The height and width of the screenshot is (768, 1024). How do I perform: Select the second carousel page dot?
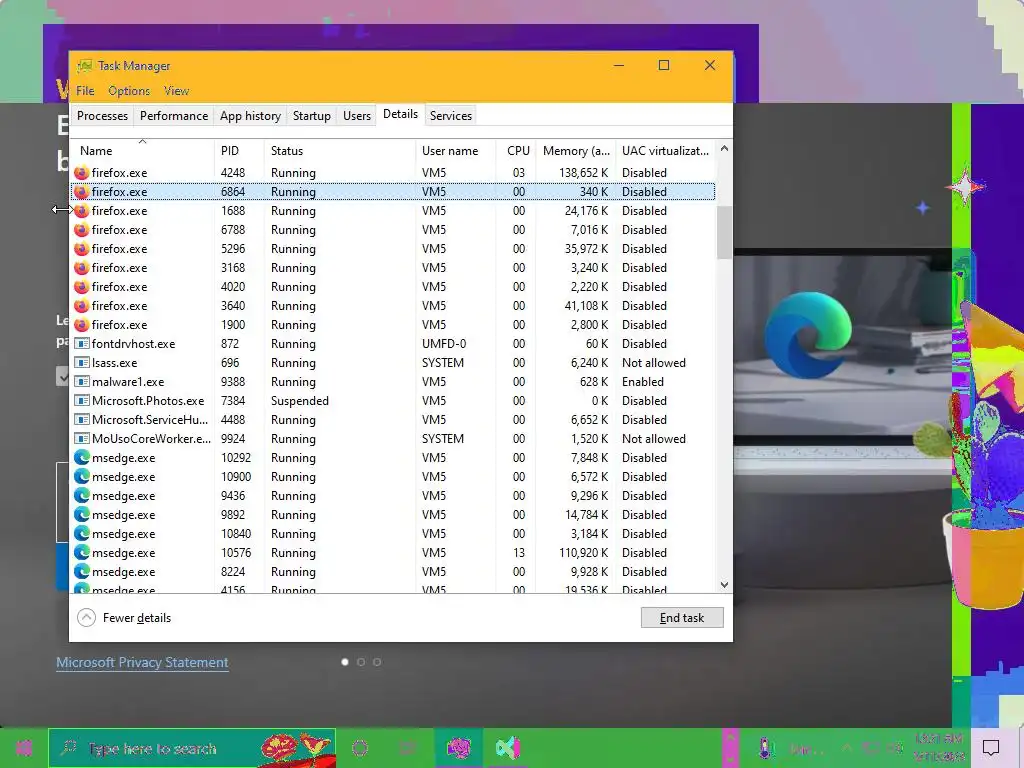click(x=360, y=662)
